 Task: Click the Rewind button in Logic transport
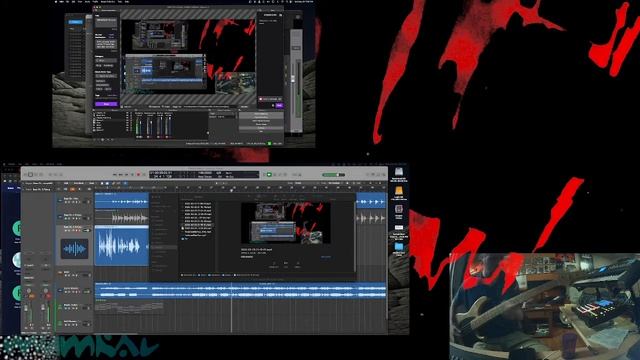[x=115, y=175]
